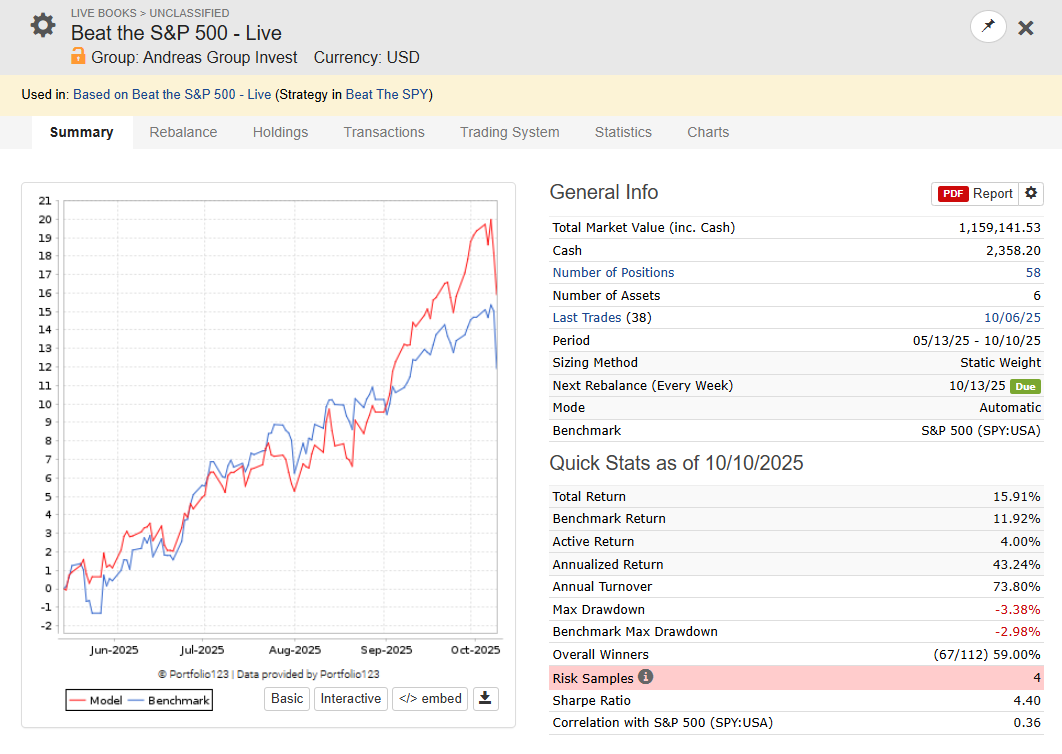The height and width of the screenshot is (754, 1062).
Task: Click the Risk Samples info icon
Action: click(x=645, y=677)
